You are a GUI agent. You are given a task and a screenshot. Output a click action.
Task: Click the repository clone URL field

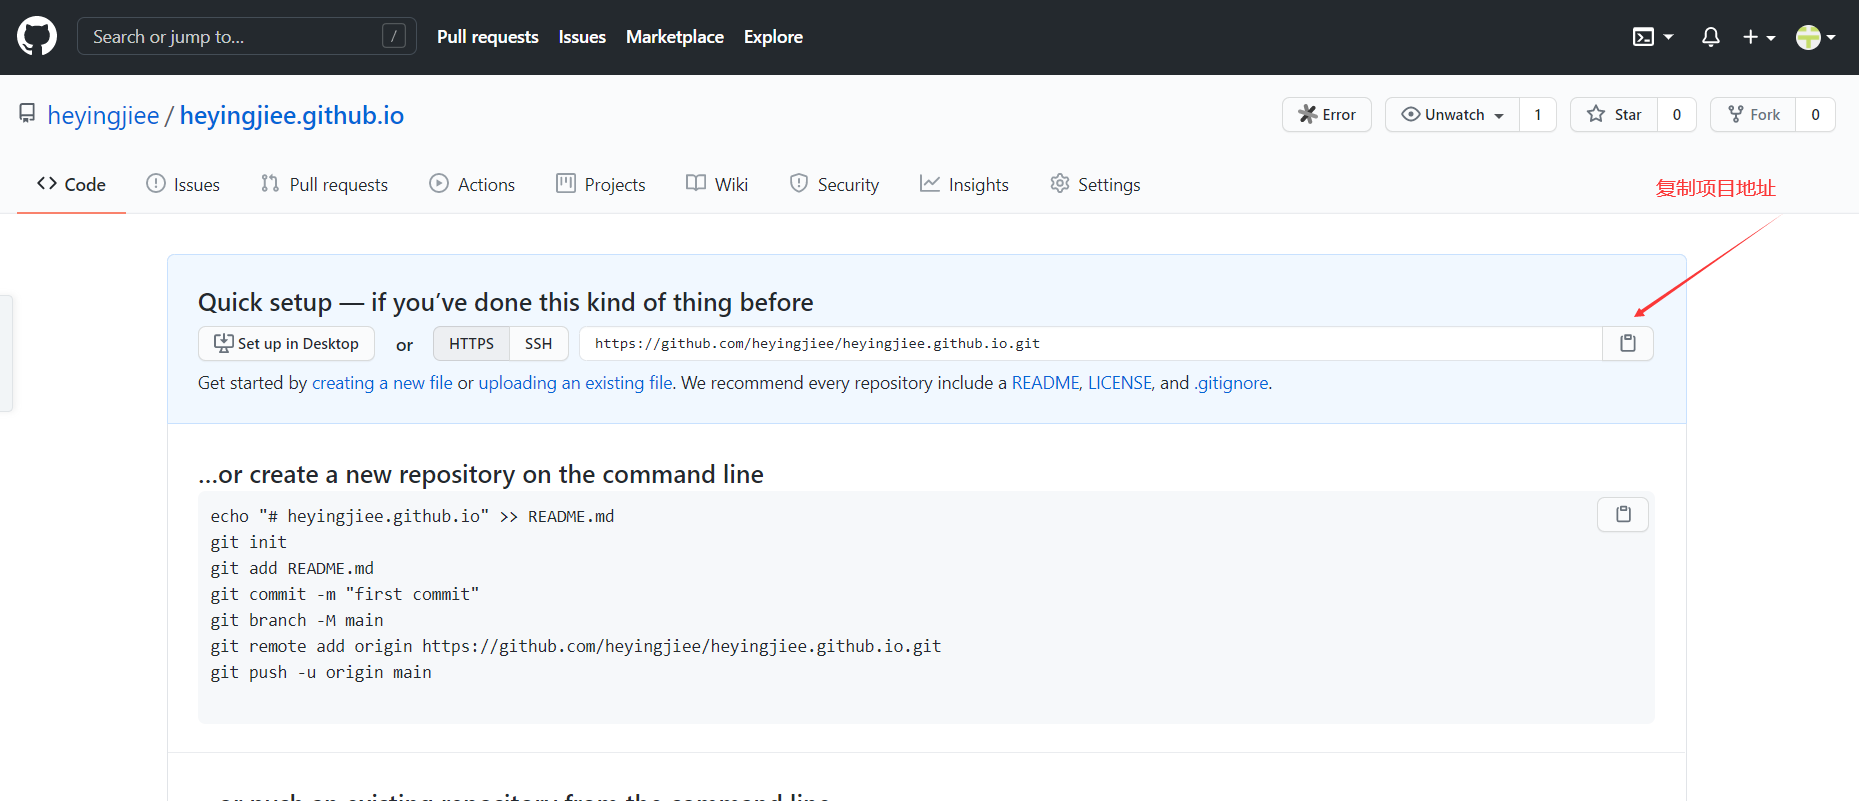1091,343
